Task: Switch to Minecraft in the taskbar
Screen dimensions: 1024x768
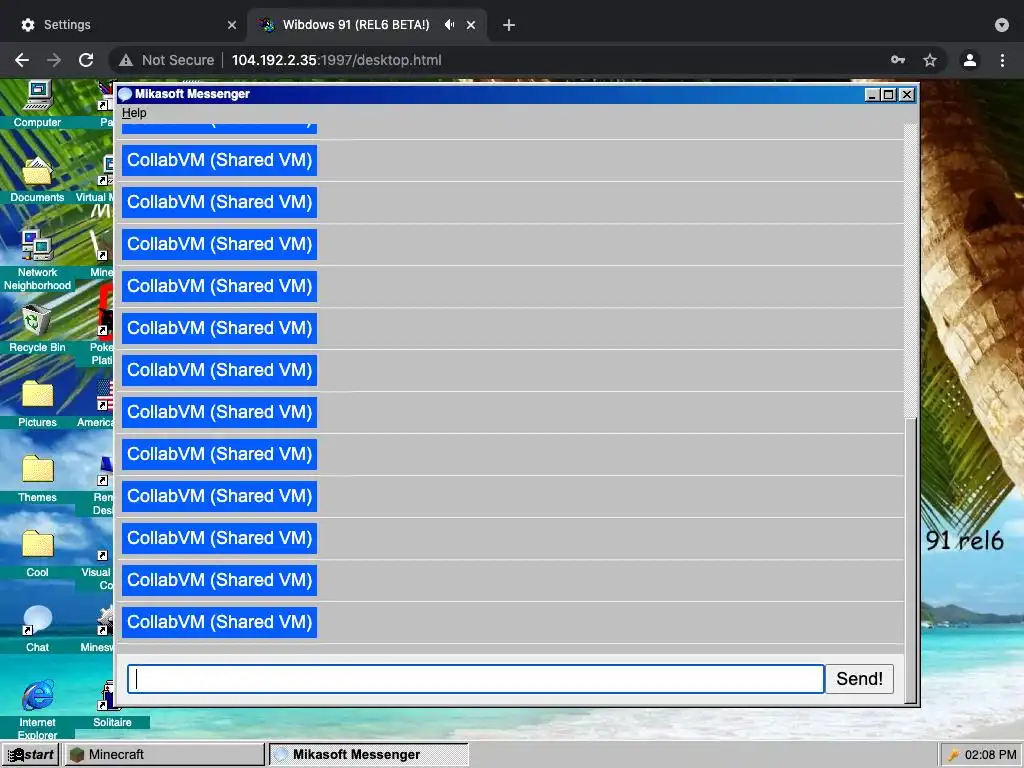Action: pyautogui.click(x=164, y=754)
